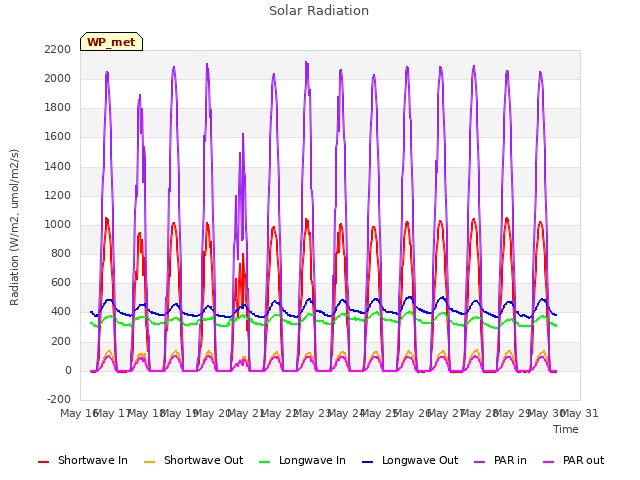
Task: Click the 2000 y-axis tick label
Action: click(x=58, y=78)
